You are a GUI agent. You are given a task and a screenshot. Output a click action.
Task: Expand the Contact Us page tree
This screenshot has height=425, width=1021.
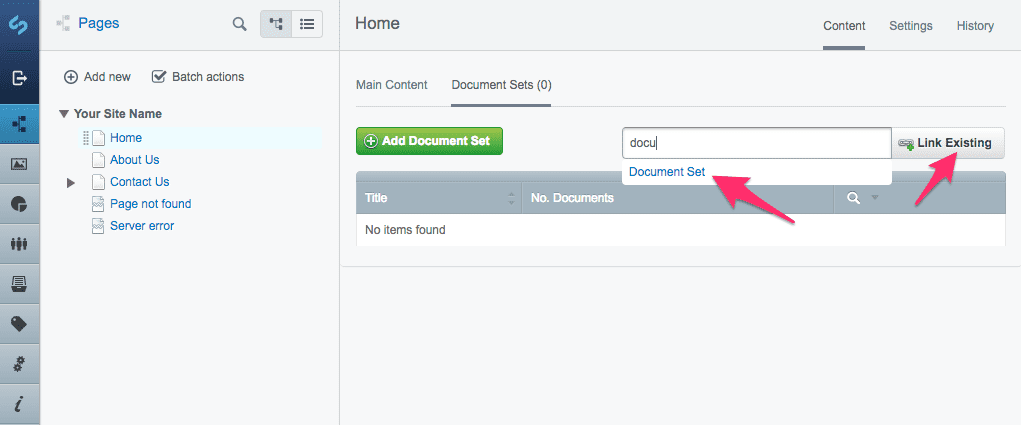click(71, 183)
